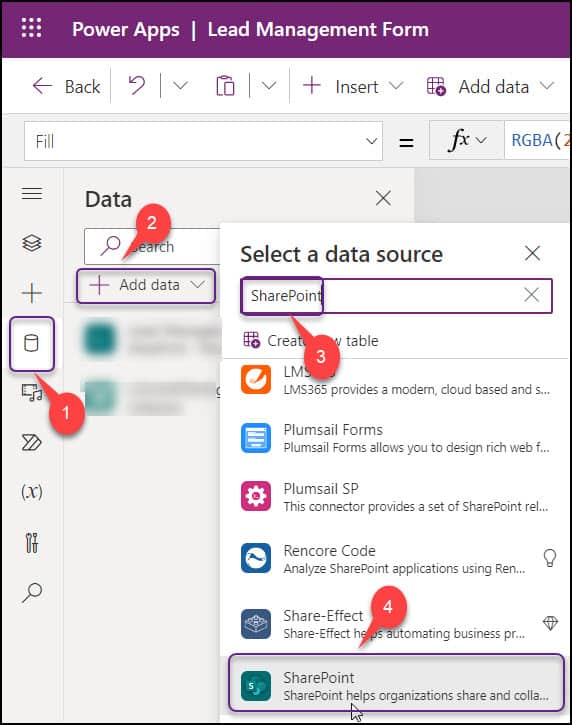572x725 pixels.
Task: Expand the paste options chevron
Action: pos(269,86)
